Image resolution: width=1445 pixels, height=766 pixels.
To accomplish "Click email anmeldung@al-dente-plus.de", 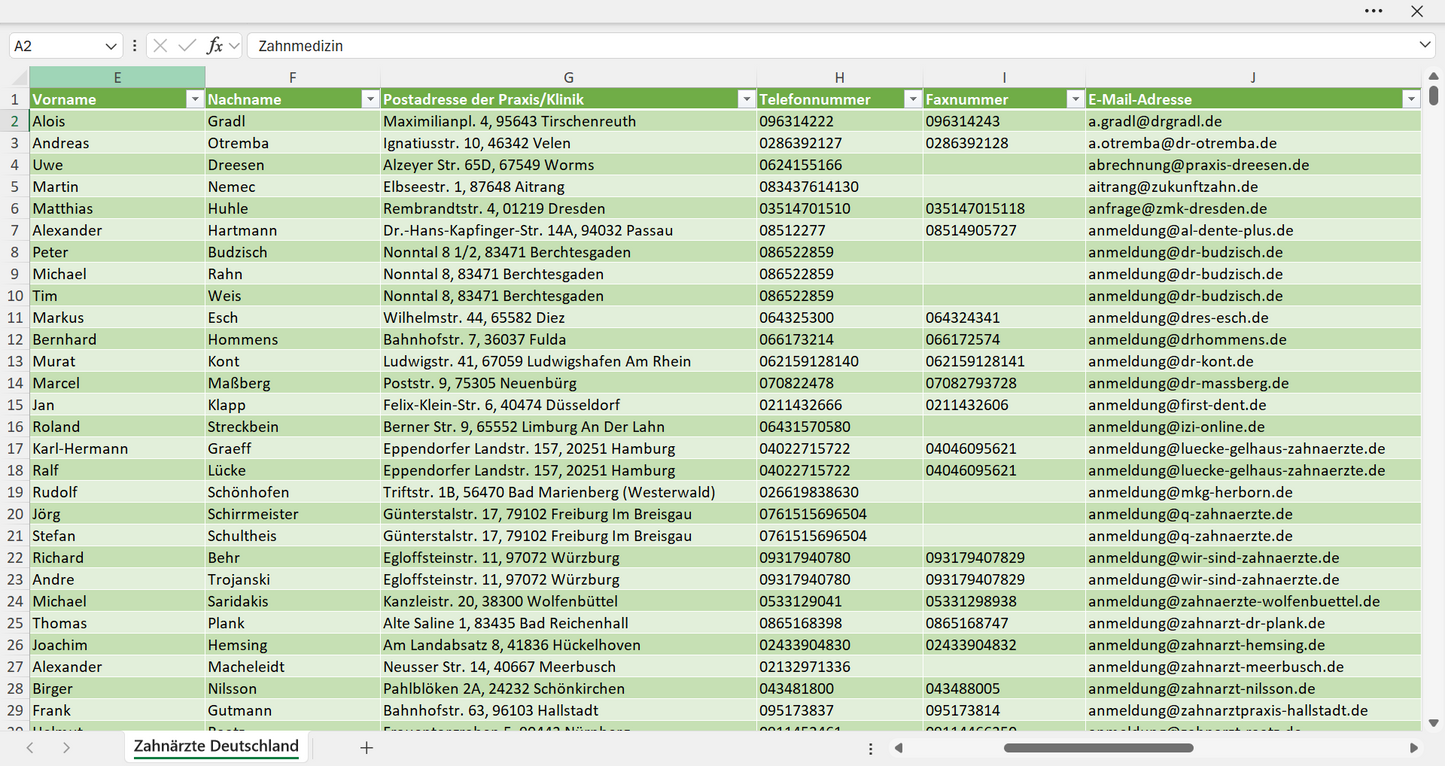I will [1253, 231].
